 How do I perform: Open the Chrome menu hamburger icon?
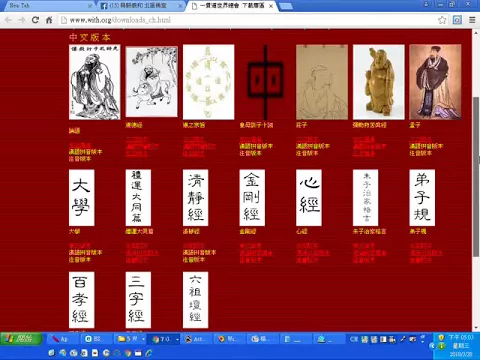472,20
